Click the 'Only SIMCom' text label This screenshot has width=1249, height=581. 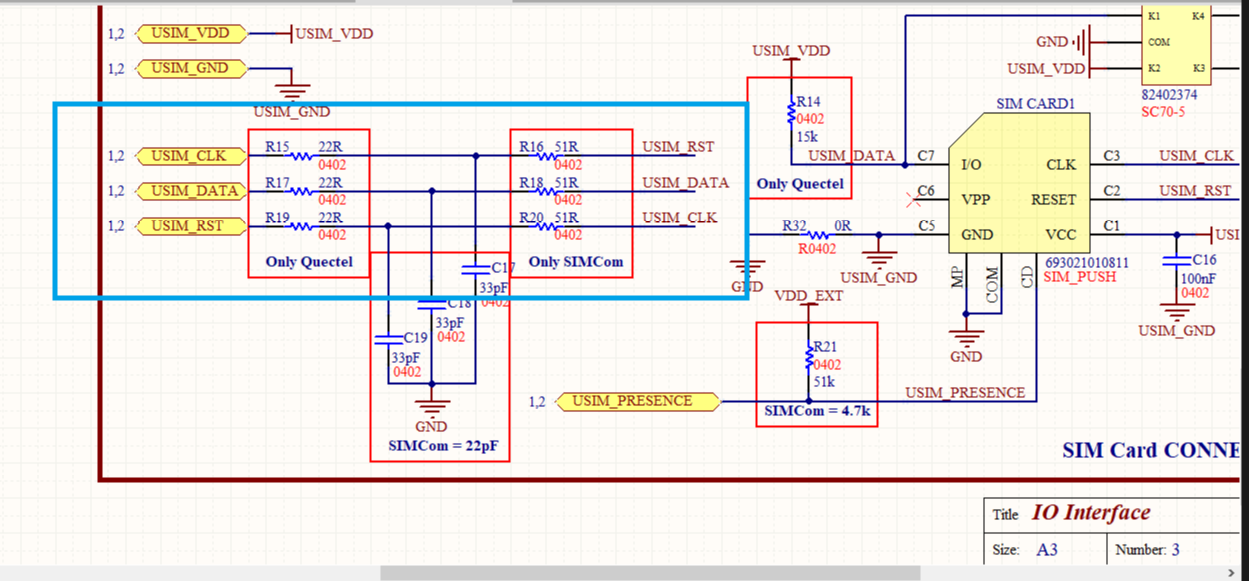tap(575, 262)
